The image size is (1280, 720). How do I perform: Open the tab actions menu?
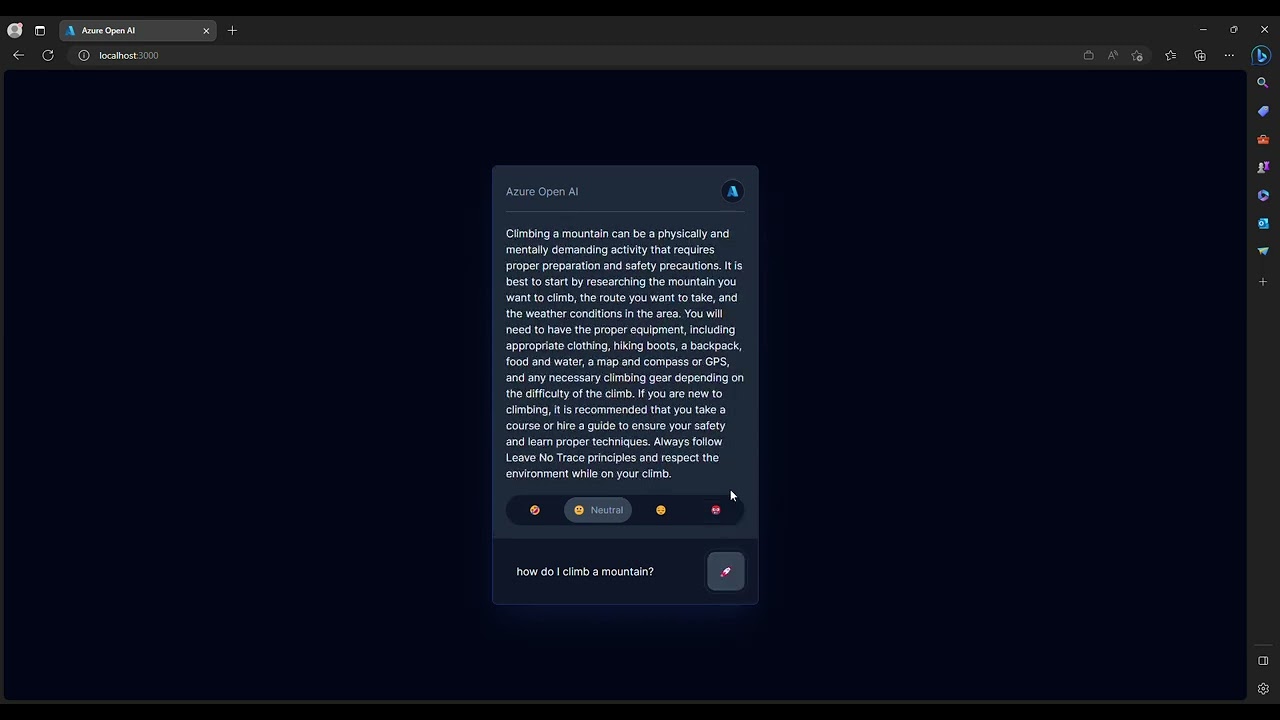pyautogui.click(x=40, y=30)
